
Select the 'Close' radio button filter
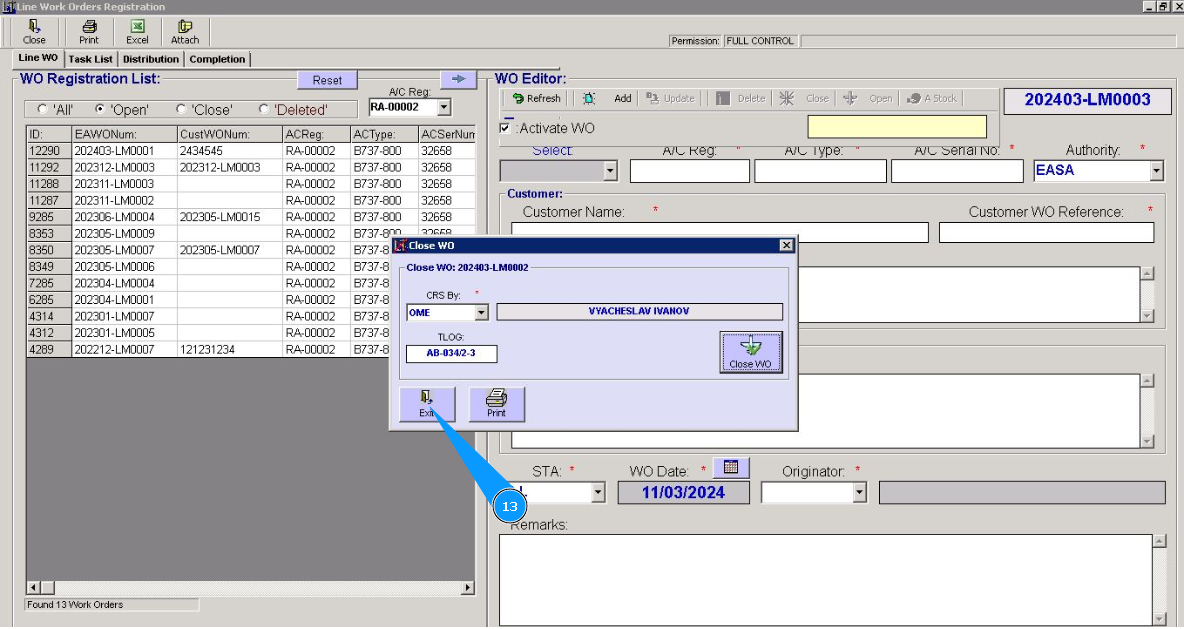coord(181,109)
